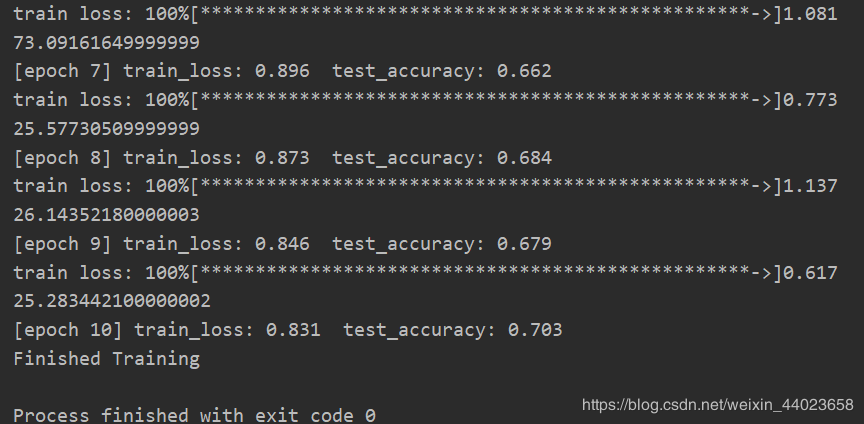Click the elapsed time value 25.57730509999999

coord(106,129)
